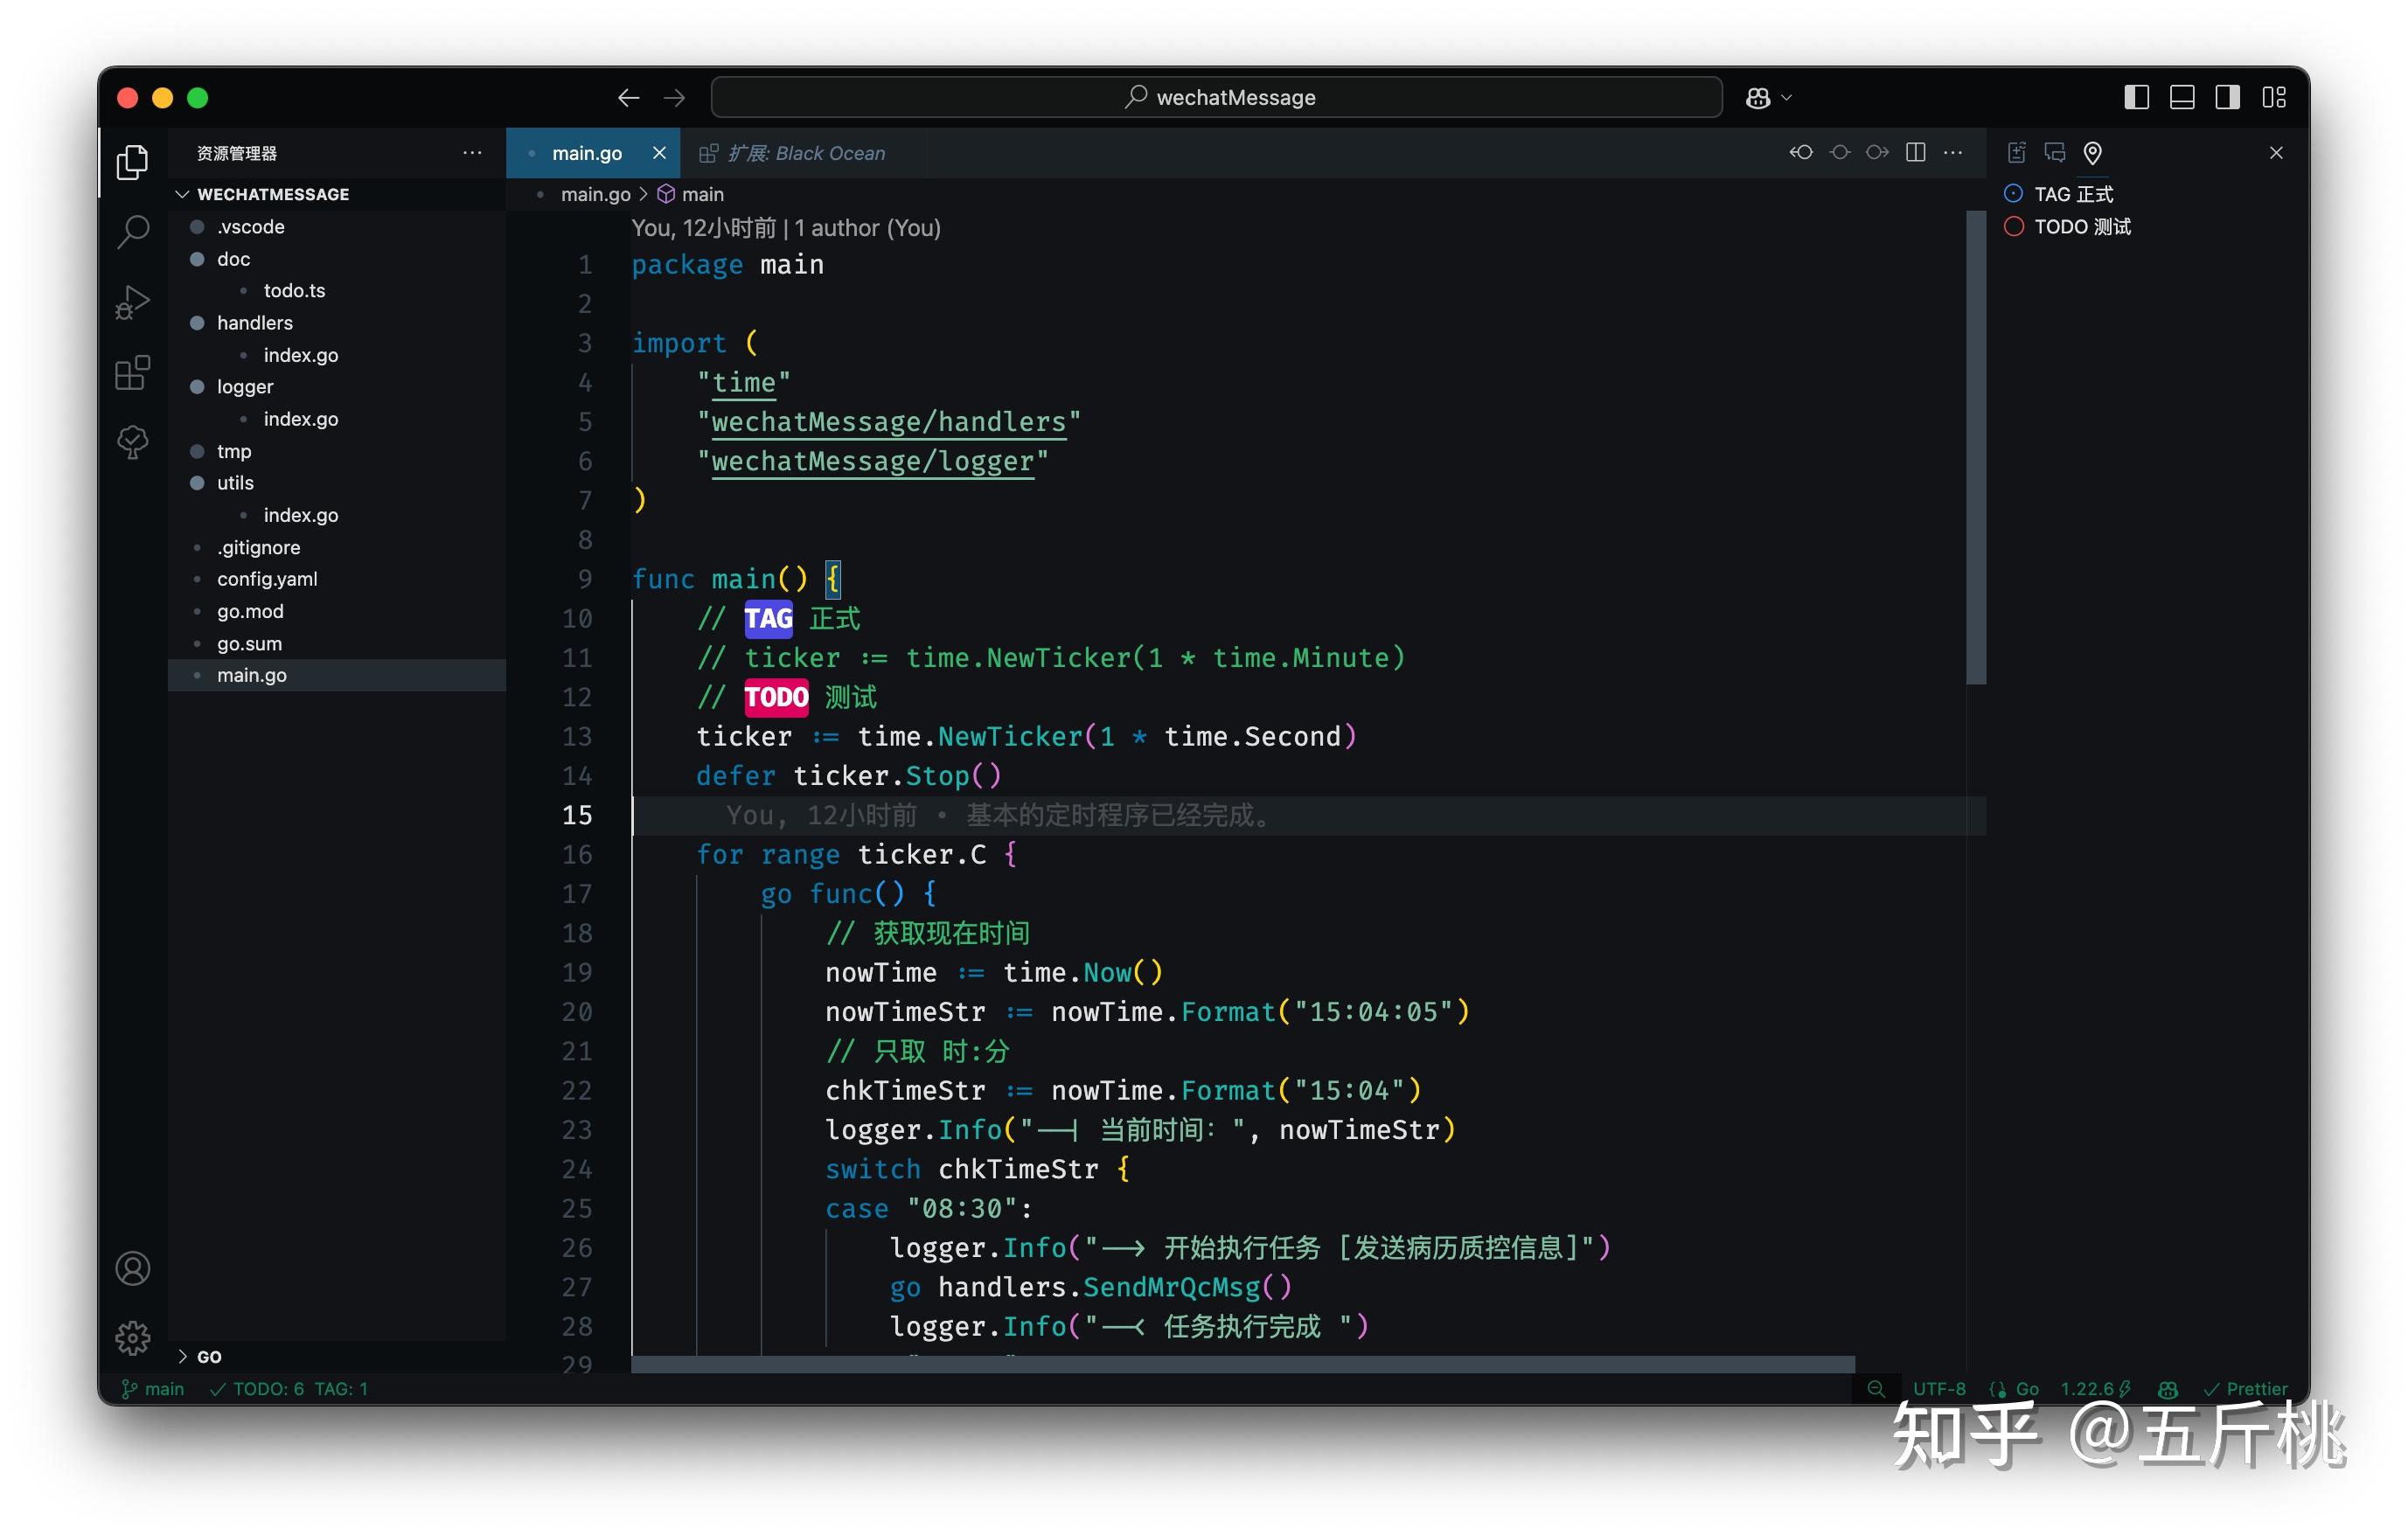2408x1535 pixels.
Task: Toggle primary sidebar visibility
Action: [2136, 98]
